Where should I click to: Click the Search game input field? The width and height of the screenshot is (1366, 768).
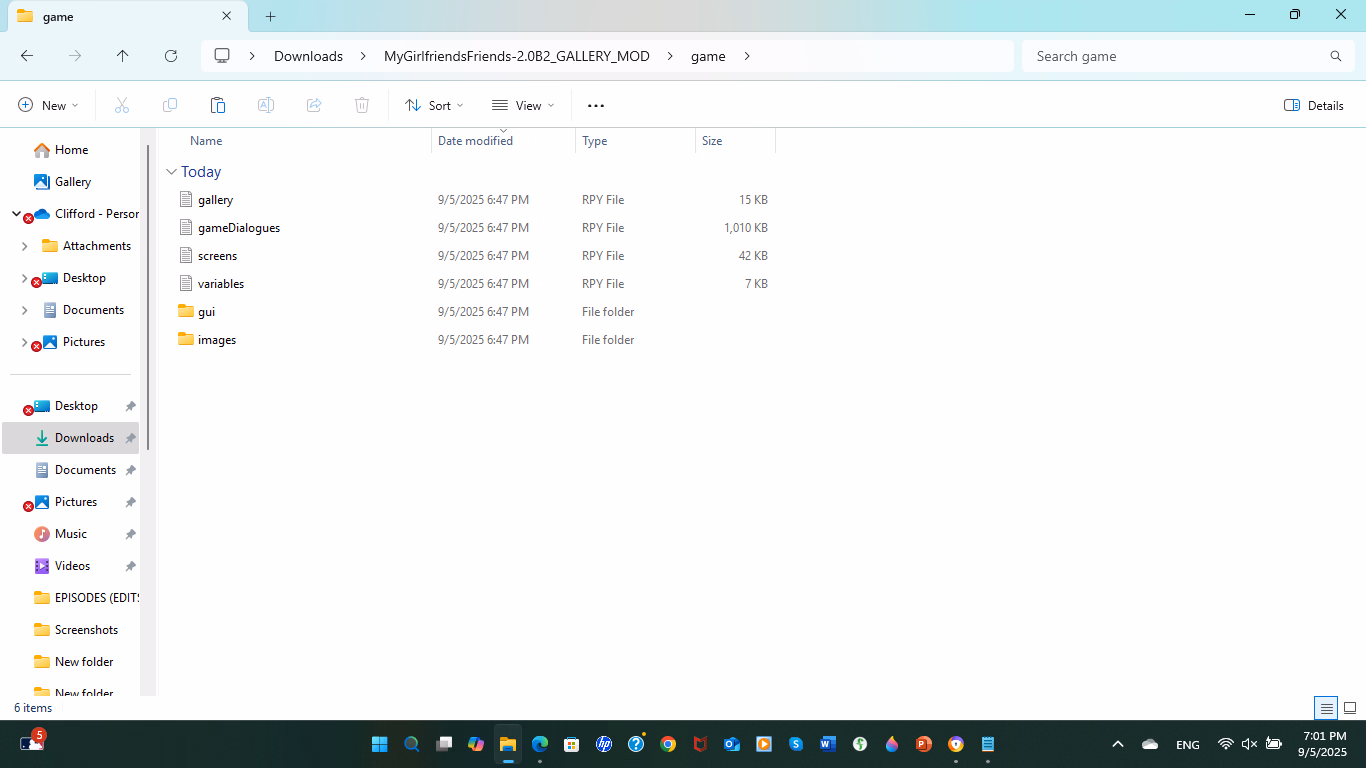tap(1175, 56)
